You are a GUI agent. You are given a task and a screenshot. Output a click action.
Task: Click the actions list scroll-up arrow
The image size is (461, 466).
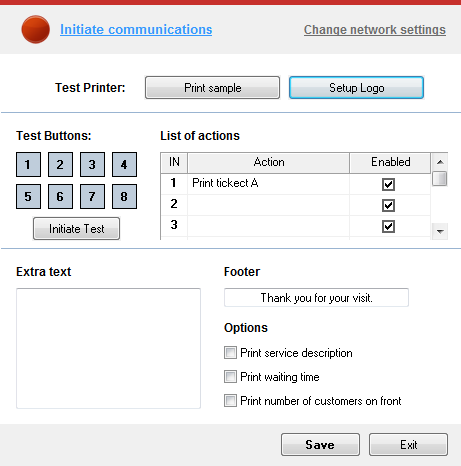(x=440, y=162)
